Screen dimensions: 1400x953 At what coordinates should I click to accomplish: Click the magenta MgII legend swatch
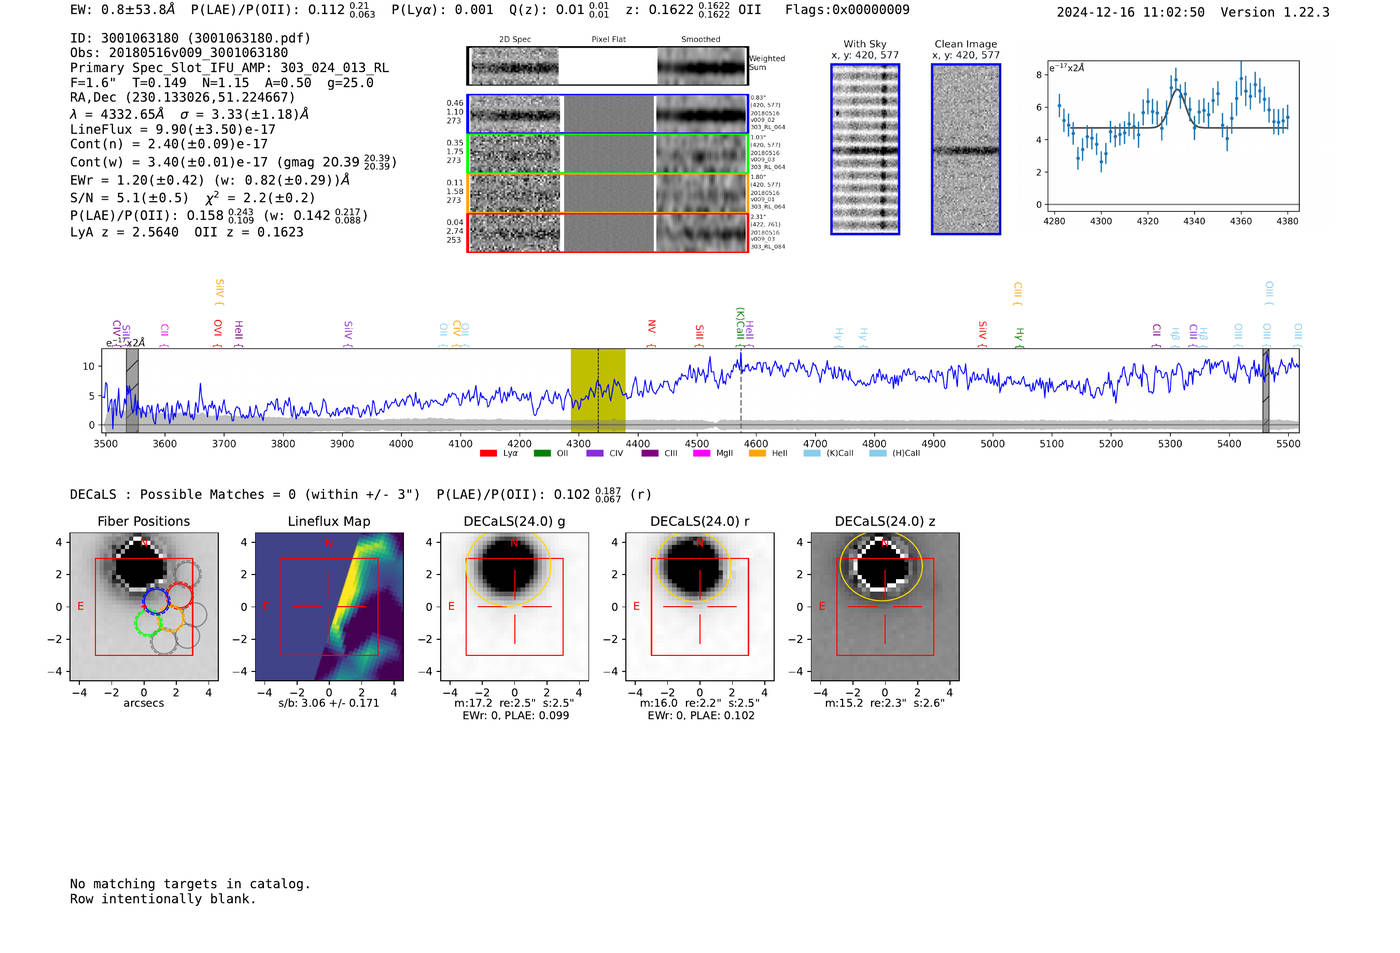coord(701,454)
